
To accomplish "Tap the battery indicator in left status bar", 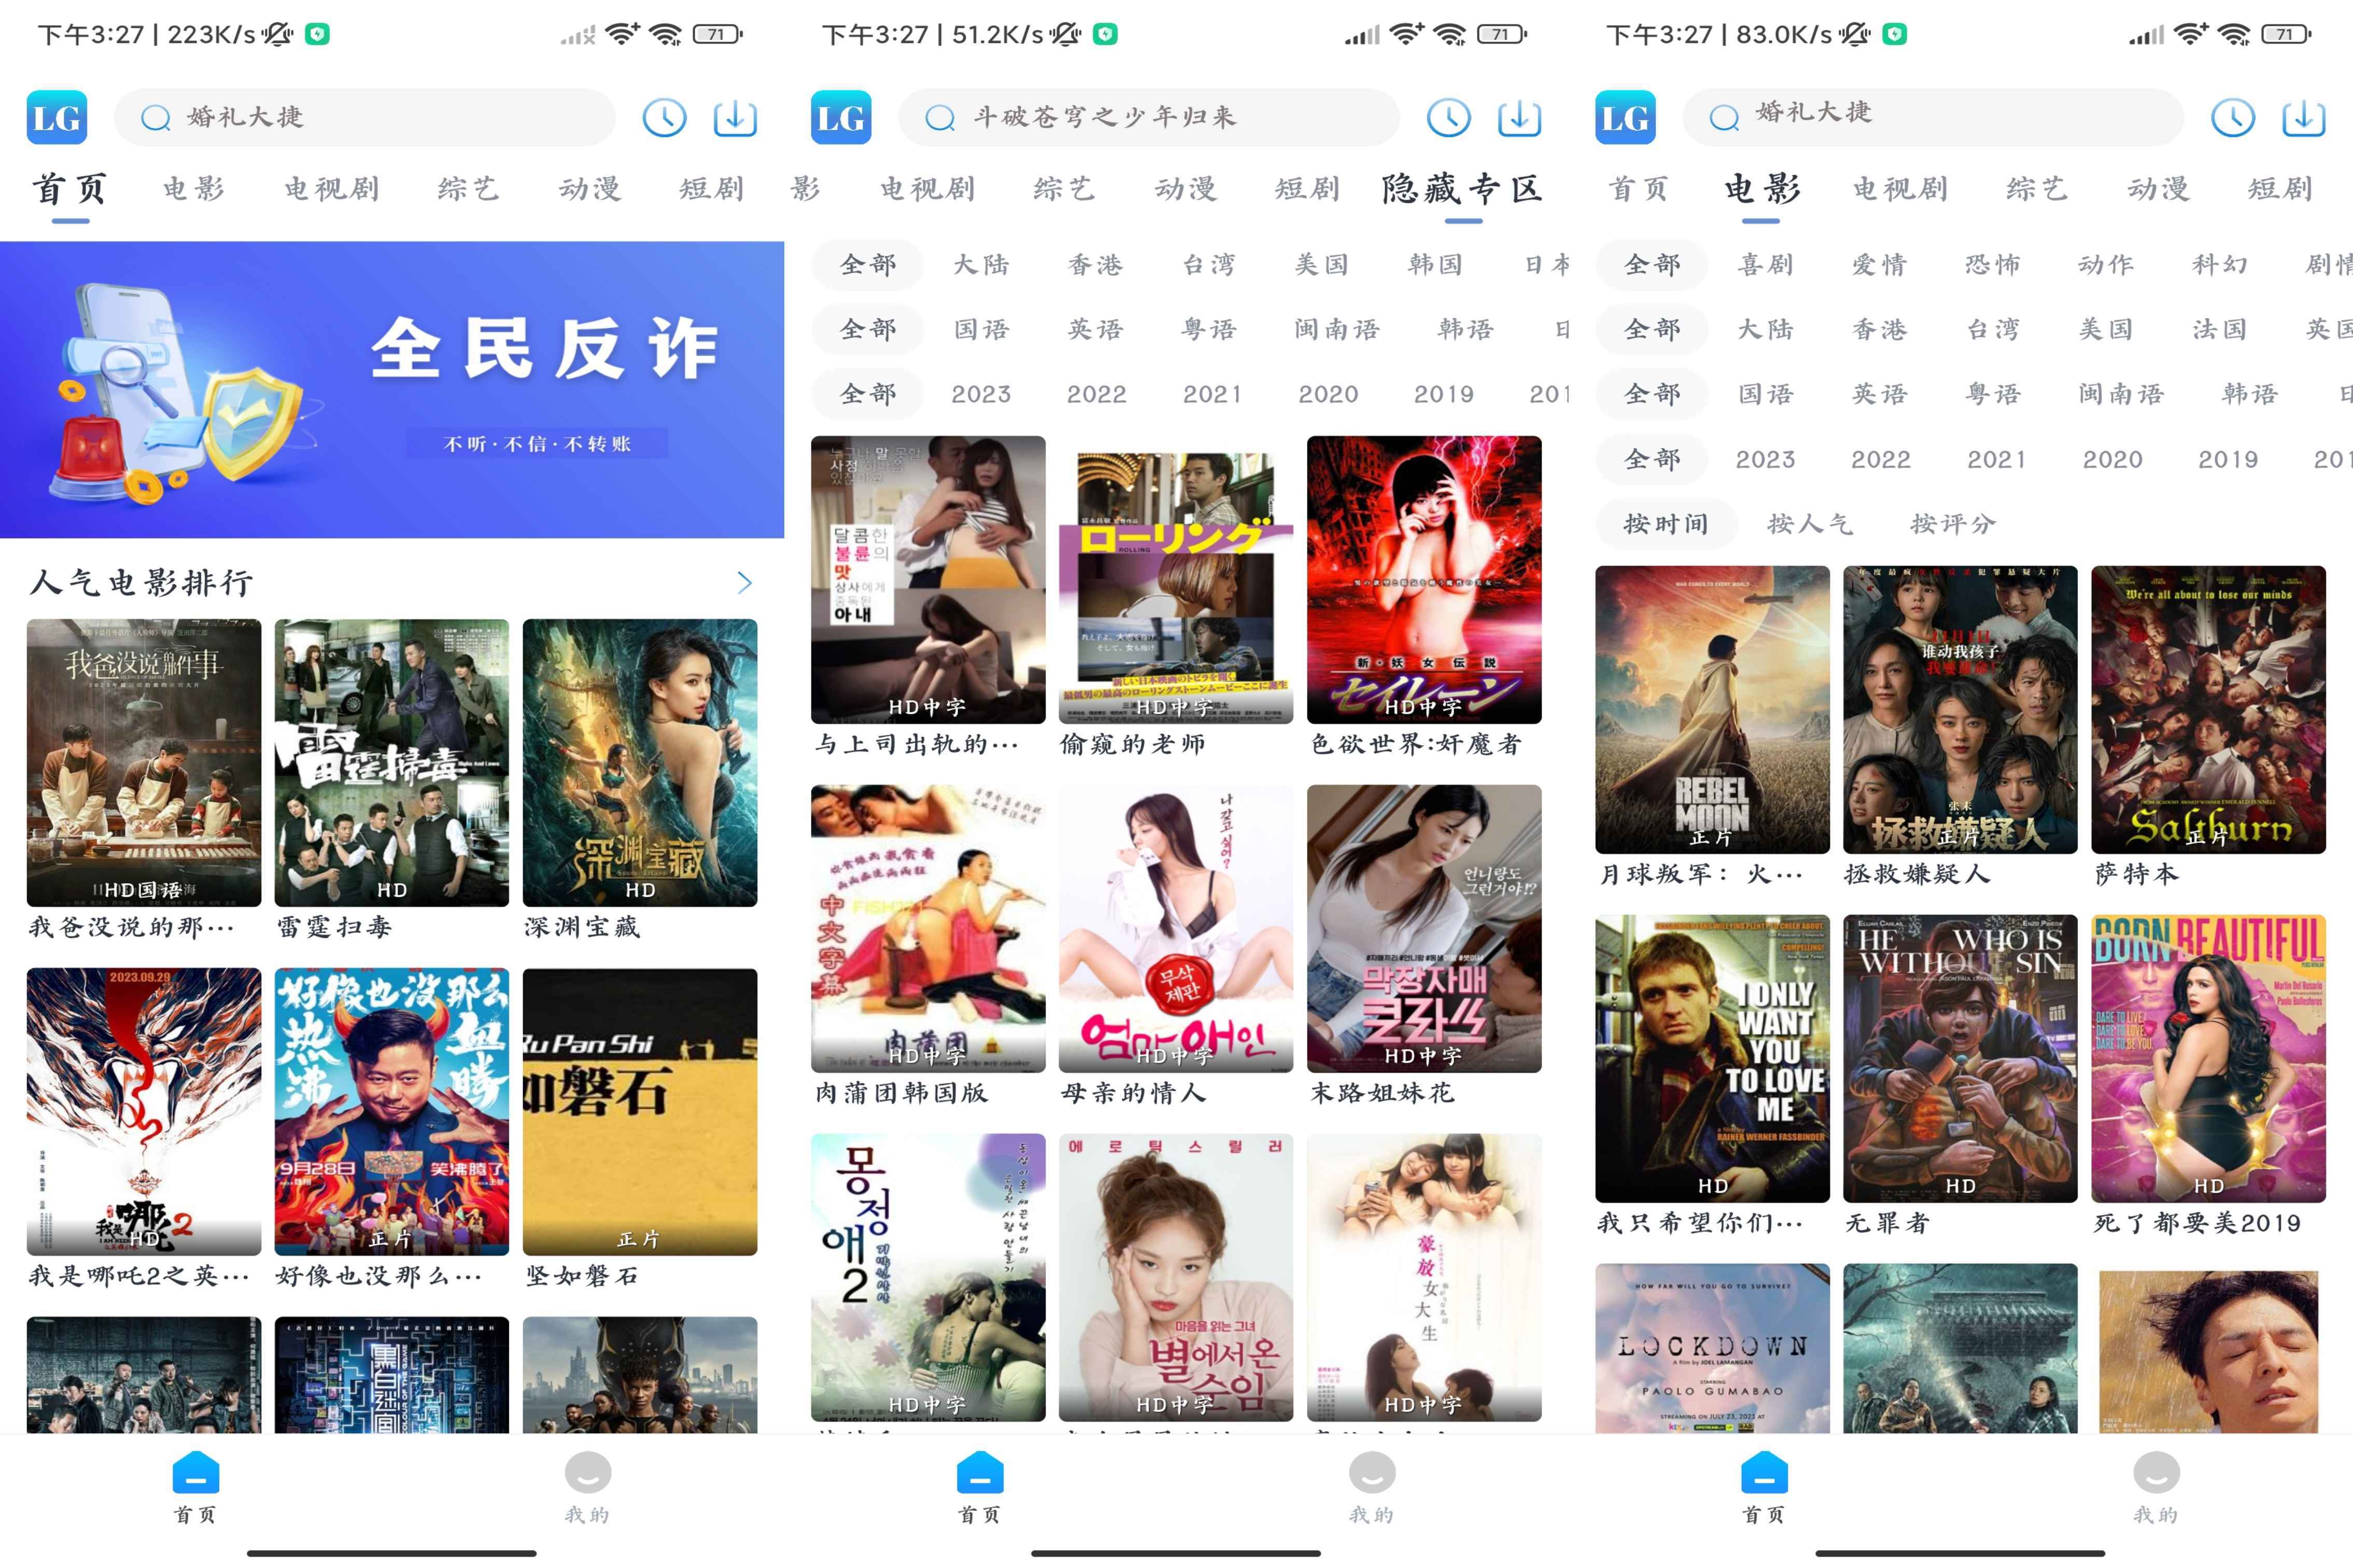I will 718,35.
